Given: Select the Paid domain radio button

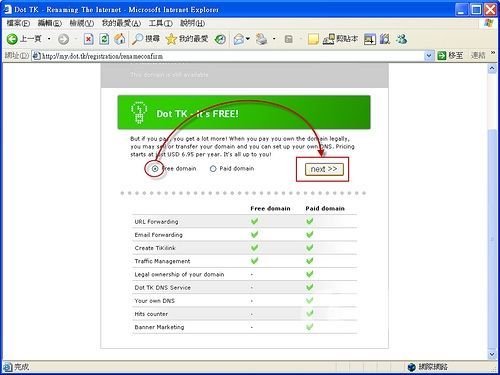Looking at the screenshot, I should tap(213, 169).
